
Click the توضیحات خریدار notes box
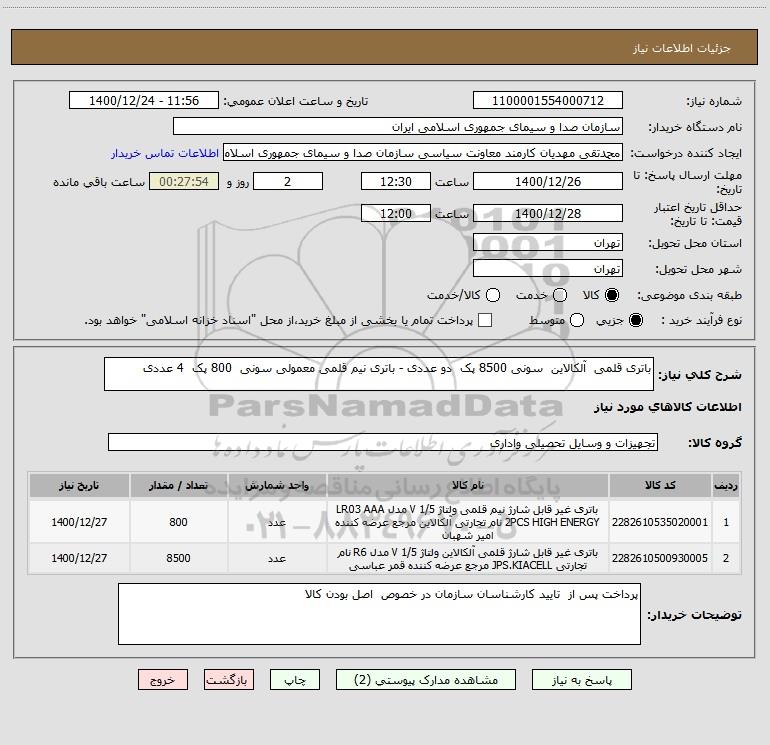pos(379,614)
